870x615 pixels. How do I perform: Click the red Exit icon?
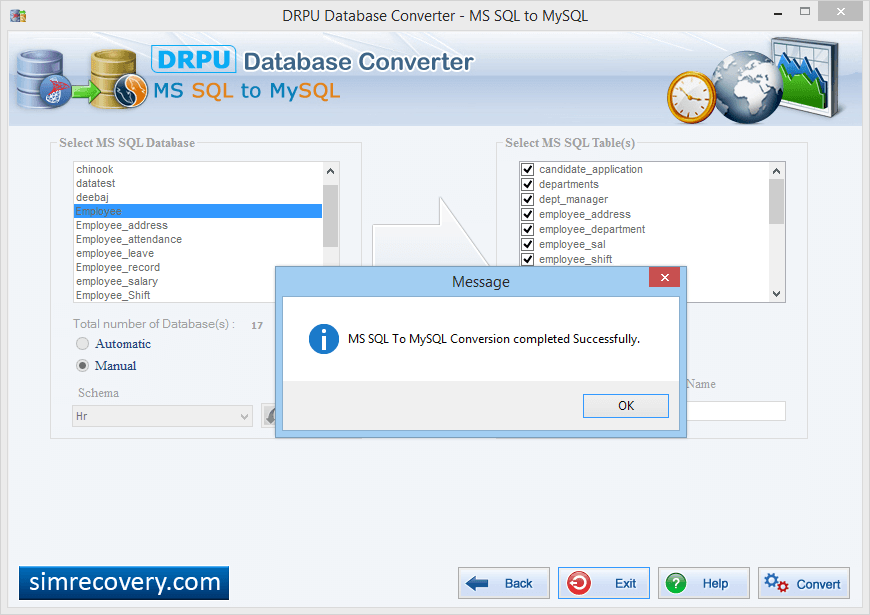[579, 583]
